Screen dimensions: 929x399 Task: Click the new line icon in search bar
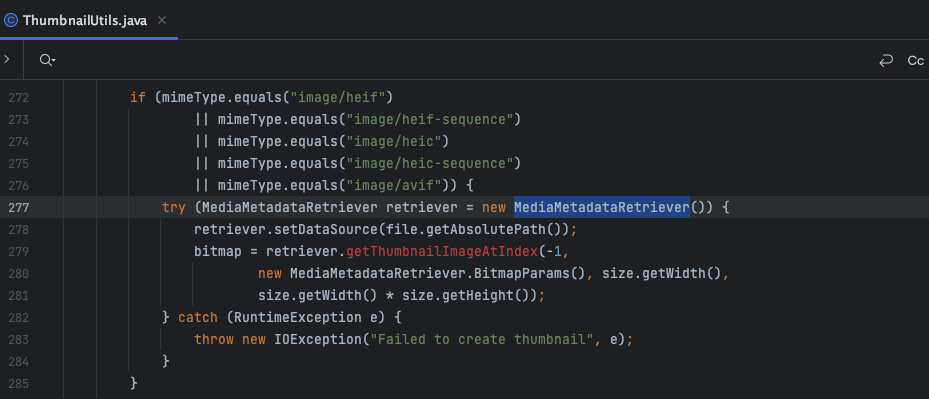pyautogui.click(x=886, y=60)
